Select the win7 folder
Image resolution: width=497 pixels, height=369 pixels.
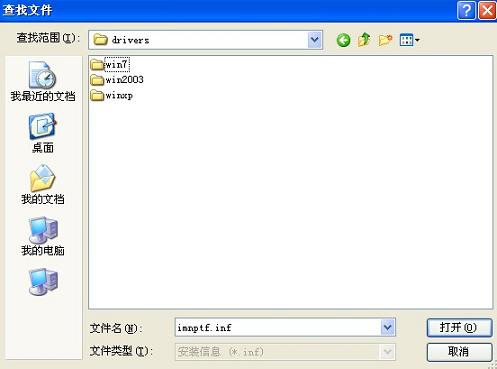[110, 64]
